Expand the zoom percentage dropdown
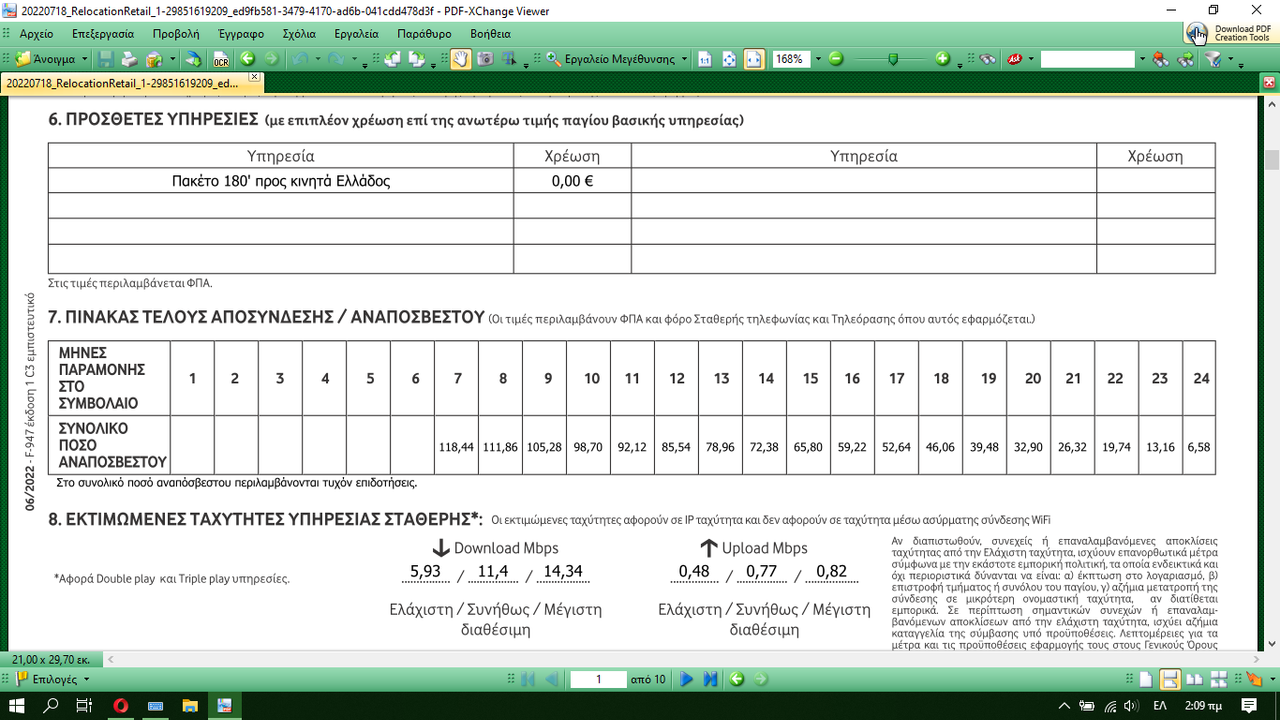The height and width of the screenshot is (720, 1280). point(818,59)
